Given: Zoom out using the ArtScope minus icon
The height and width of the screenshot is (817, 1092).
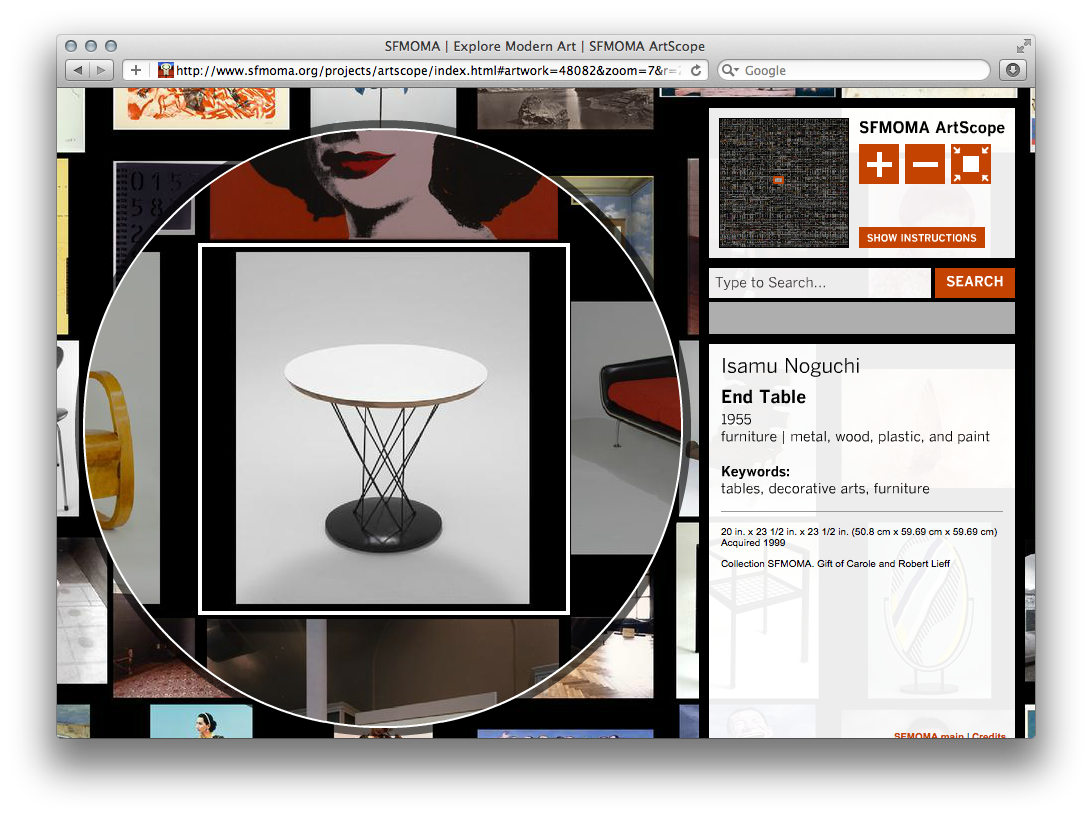Looking at the screenshot, I should (924, 163).
